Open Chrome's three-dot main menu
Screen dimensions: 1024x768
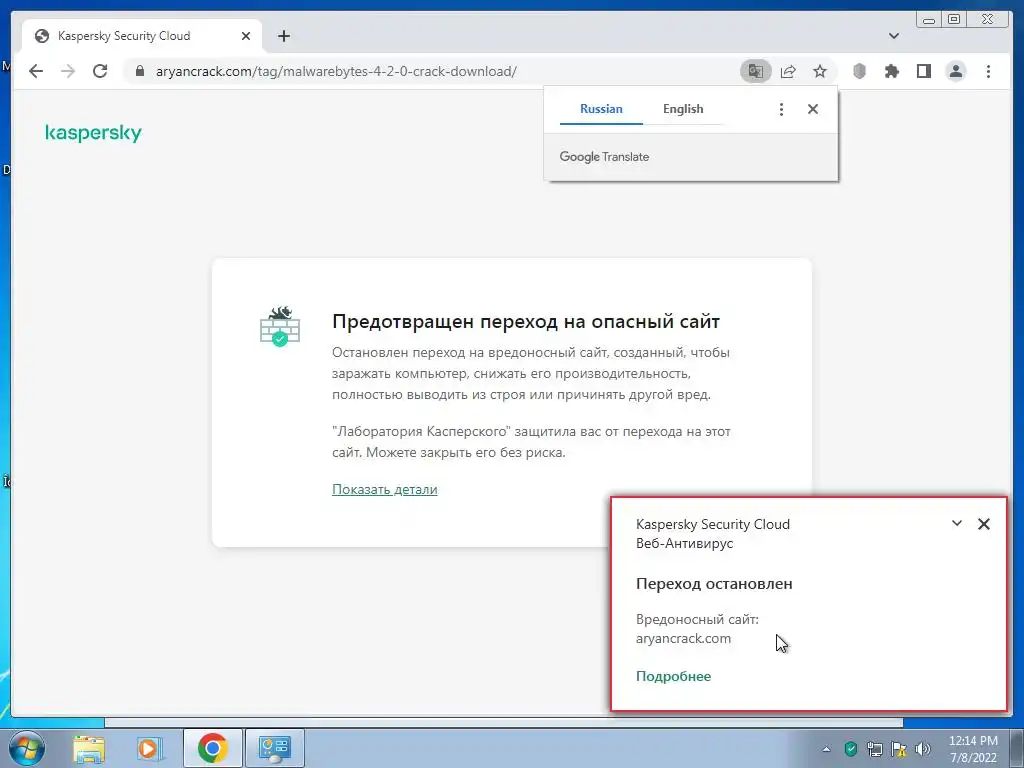click(988, 71)
